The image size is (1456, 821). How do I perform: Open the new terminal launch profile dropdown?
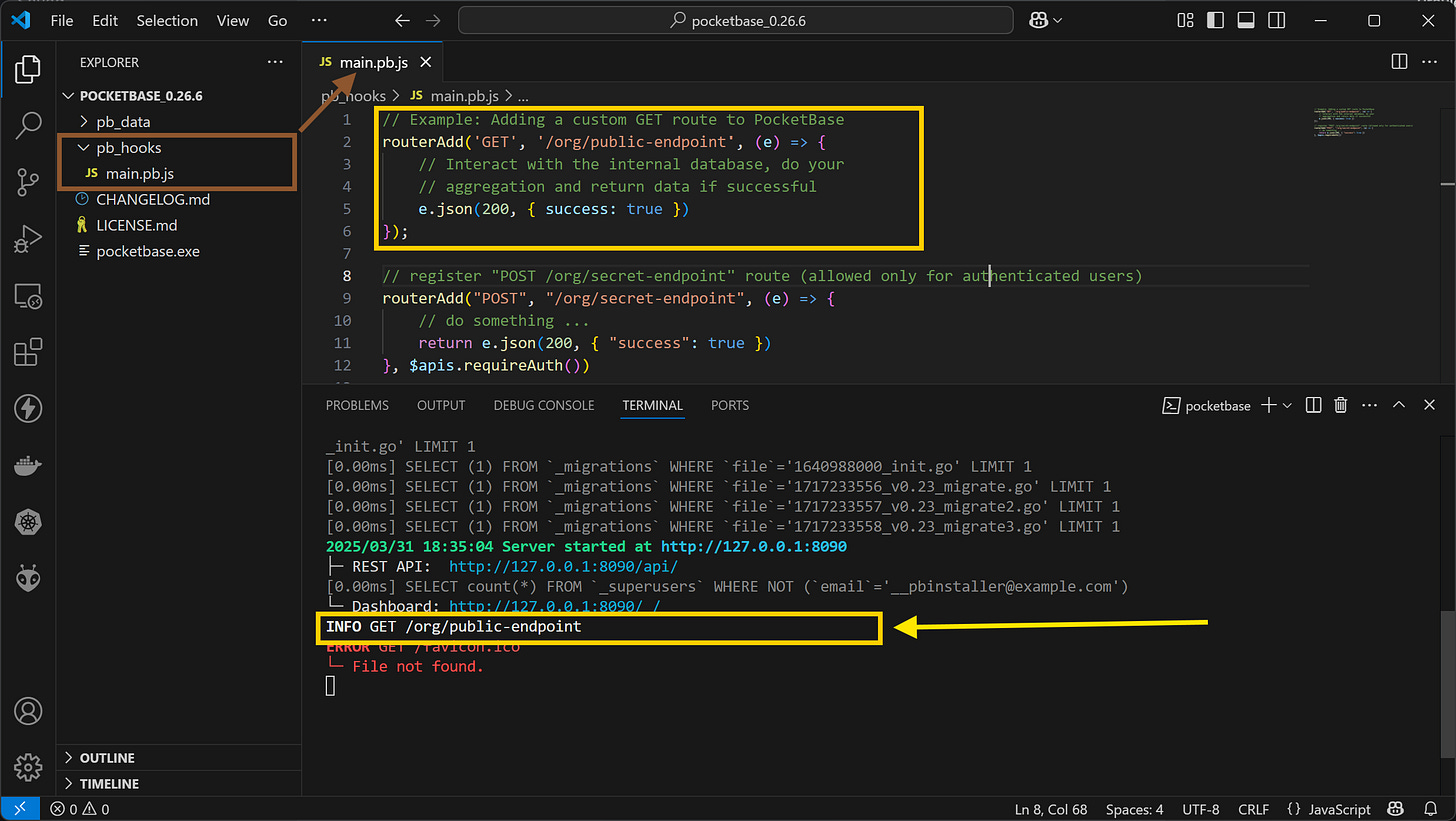click(1287, 405)
